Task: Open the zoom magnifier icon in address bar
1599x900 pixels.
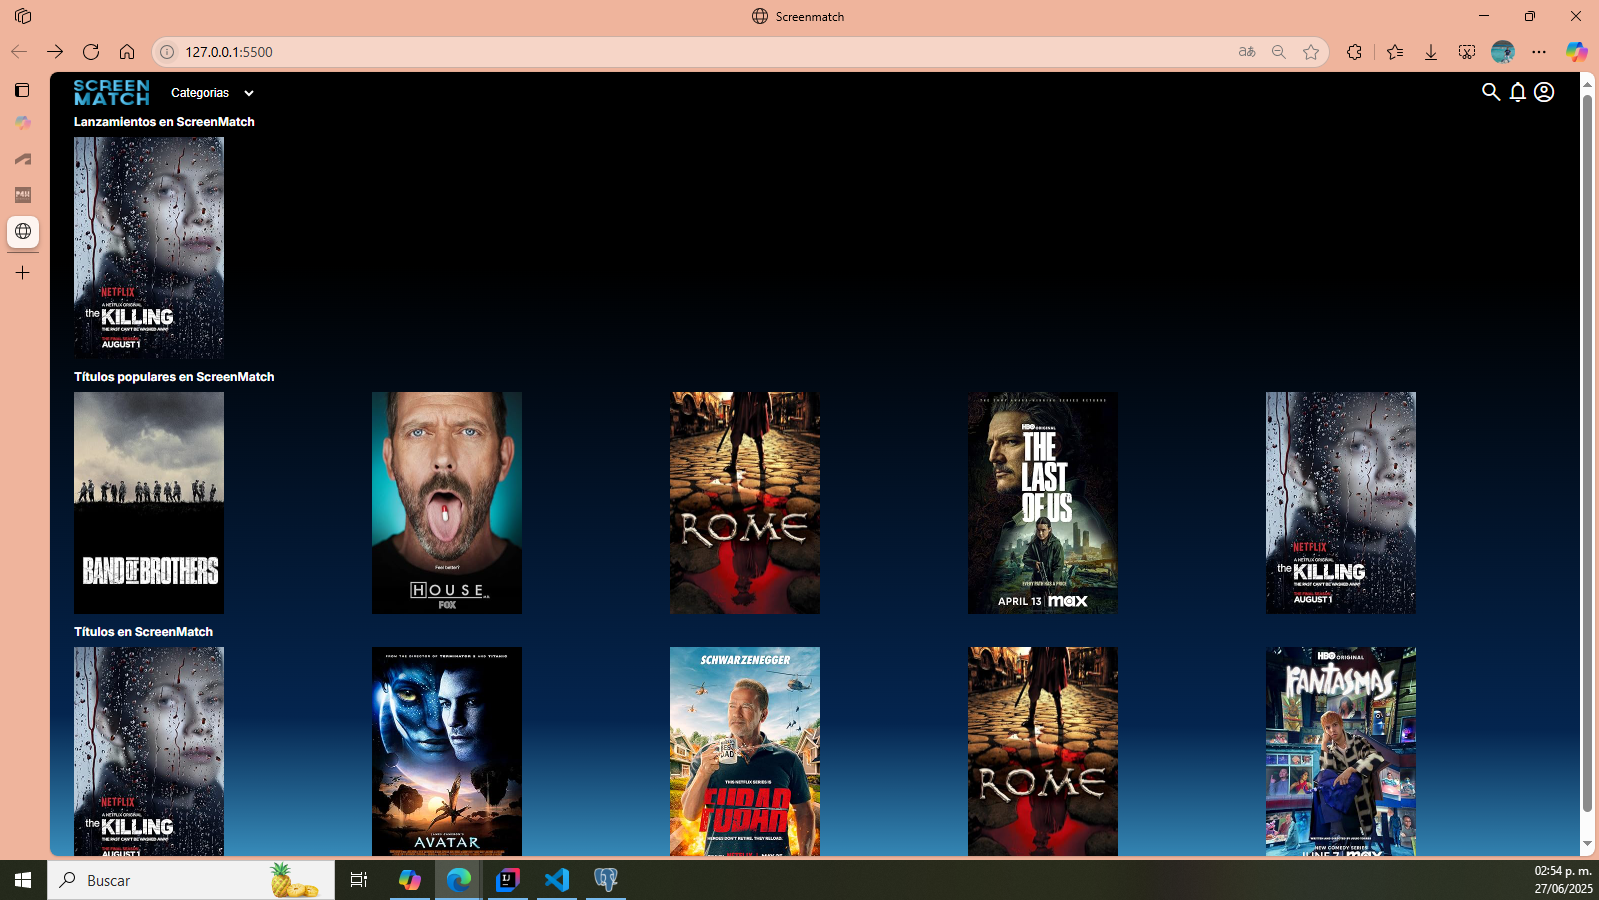Action: [x=1278, y=52]
